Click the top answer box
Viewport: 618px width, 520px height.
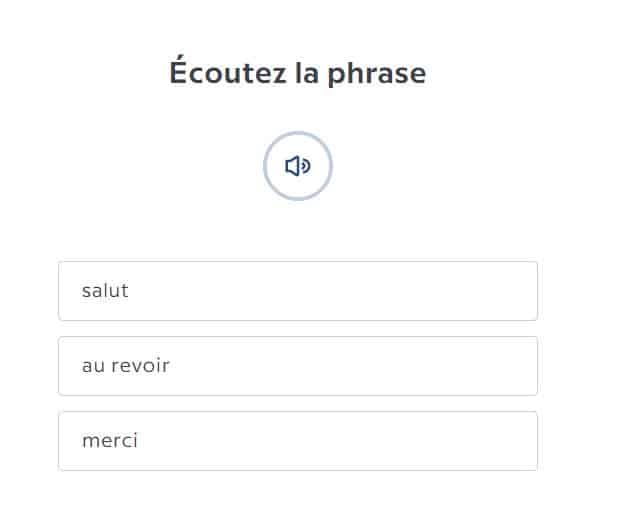(297, 291)
